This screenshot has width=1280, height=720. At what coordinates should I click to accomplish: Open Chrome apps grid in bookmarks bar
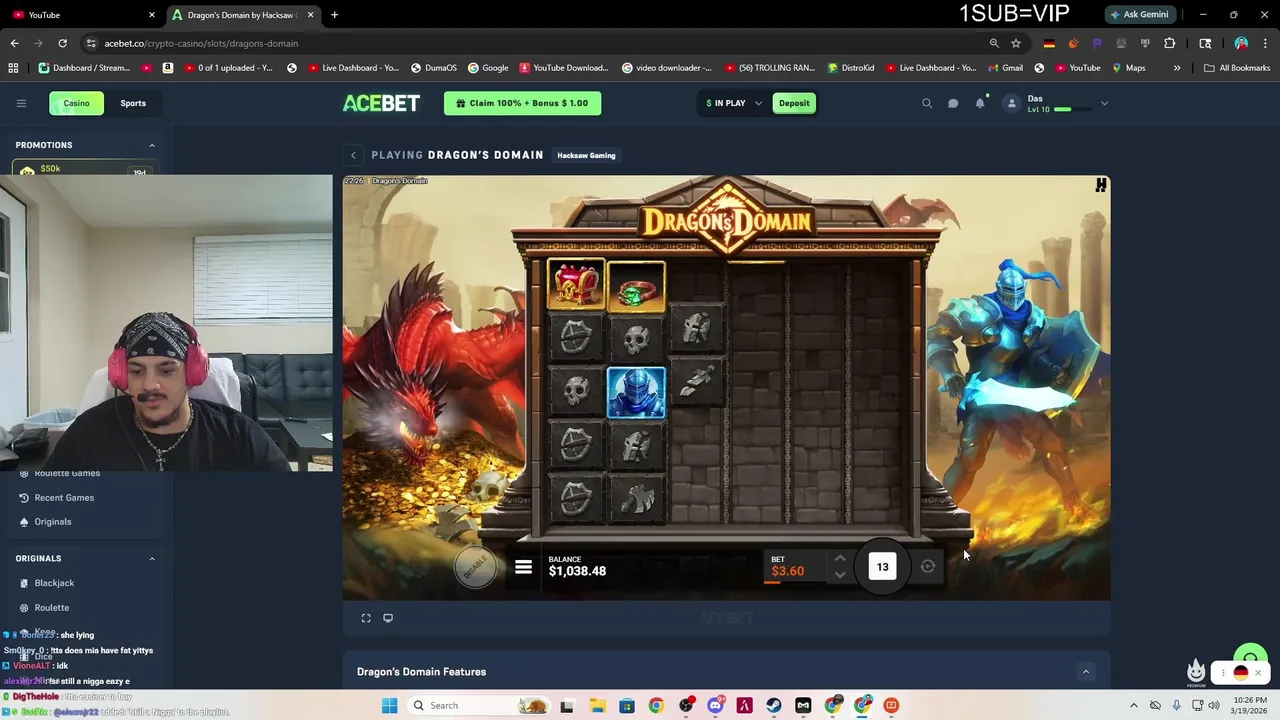click(x=13, y=68)
